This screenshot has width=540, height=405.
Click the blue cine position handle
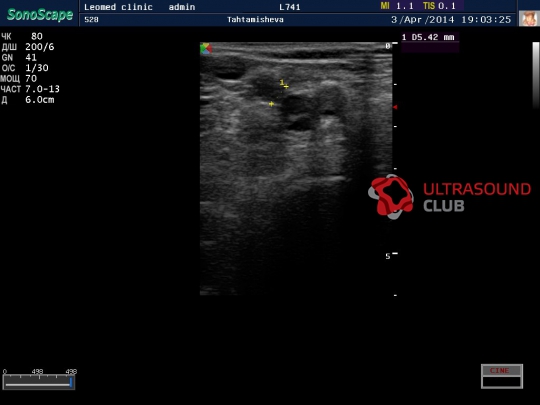[71, 382]
